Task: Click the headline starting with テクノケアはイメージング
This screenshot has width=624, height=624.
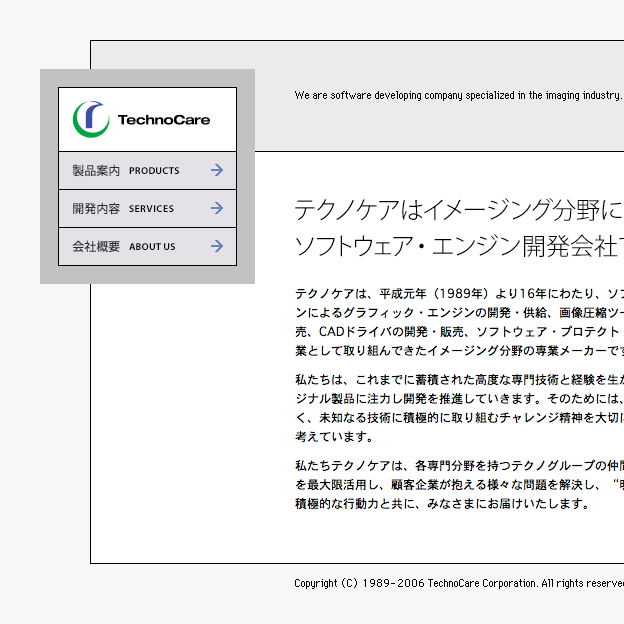Action: click(458, 211)
